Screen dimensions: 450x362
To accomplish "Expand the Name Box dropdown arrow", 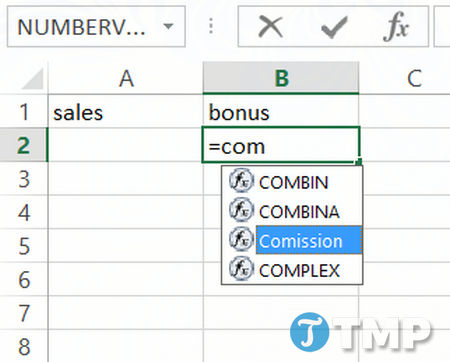I will click(x=169, y=26).
